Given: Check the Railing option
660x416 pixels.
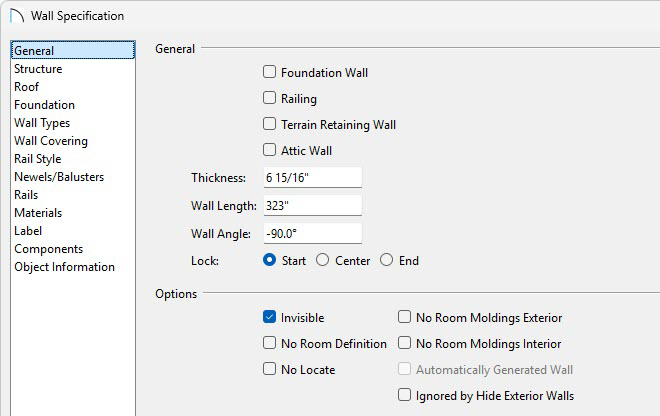Looking at the screenshot, I should [269, 98].
